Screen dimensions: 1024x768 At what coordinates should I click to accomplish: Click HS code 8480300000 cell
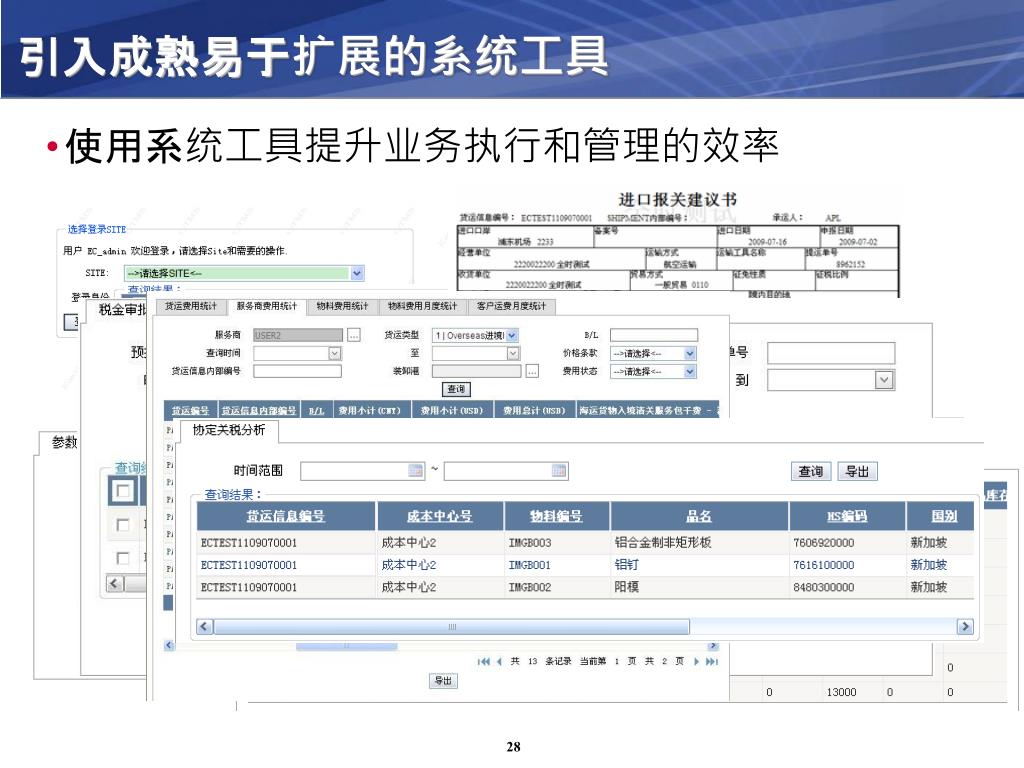point(824,587)
